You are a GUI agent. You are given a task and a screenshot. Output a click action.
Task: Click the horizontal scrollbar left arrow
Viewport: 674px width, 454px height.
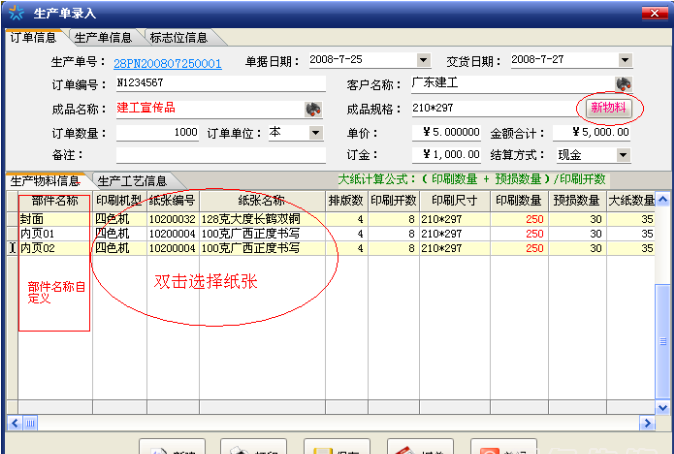(x=14, y=423)
